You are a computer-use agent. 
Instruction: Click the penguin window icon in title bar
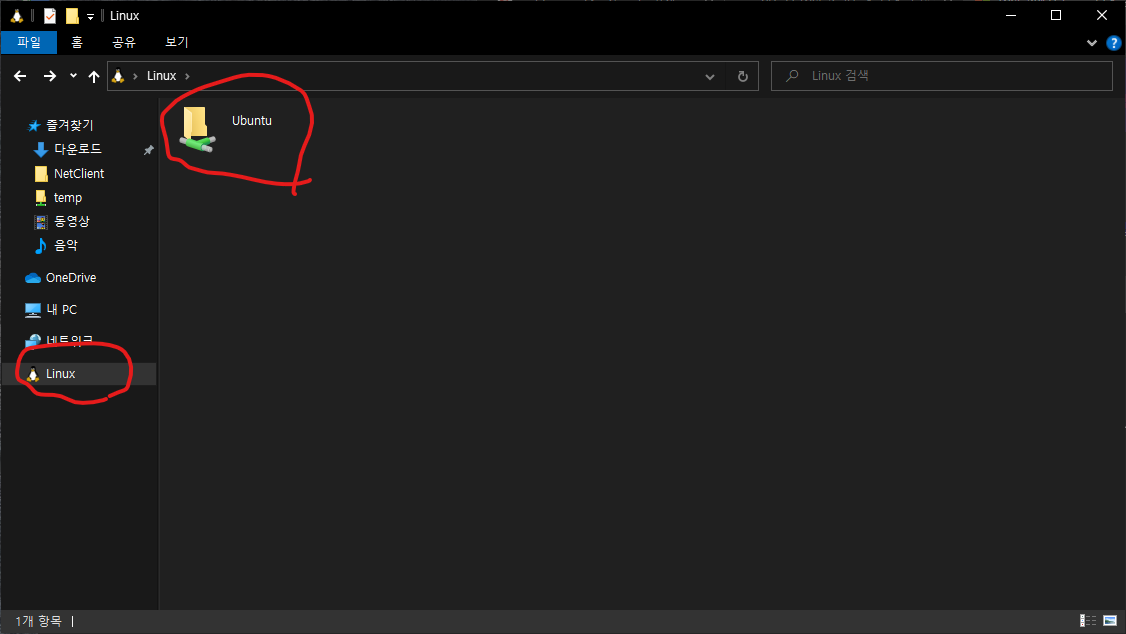17,15
